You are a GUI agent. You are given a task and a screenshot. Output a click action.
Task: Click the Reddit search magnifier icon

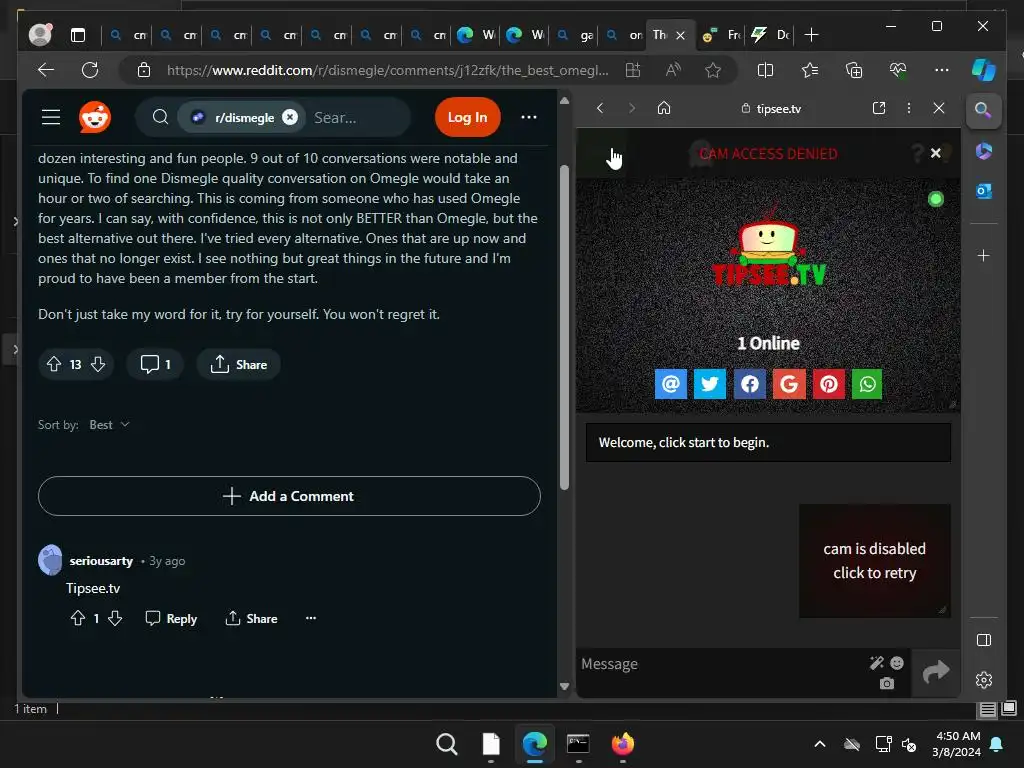pyautogui.click(x=160, y=117)
